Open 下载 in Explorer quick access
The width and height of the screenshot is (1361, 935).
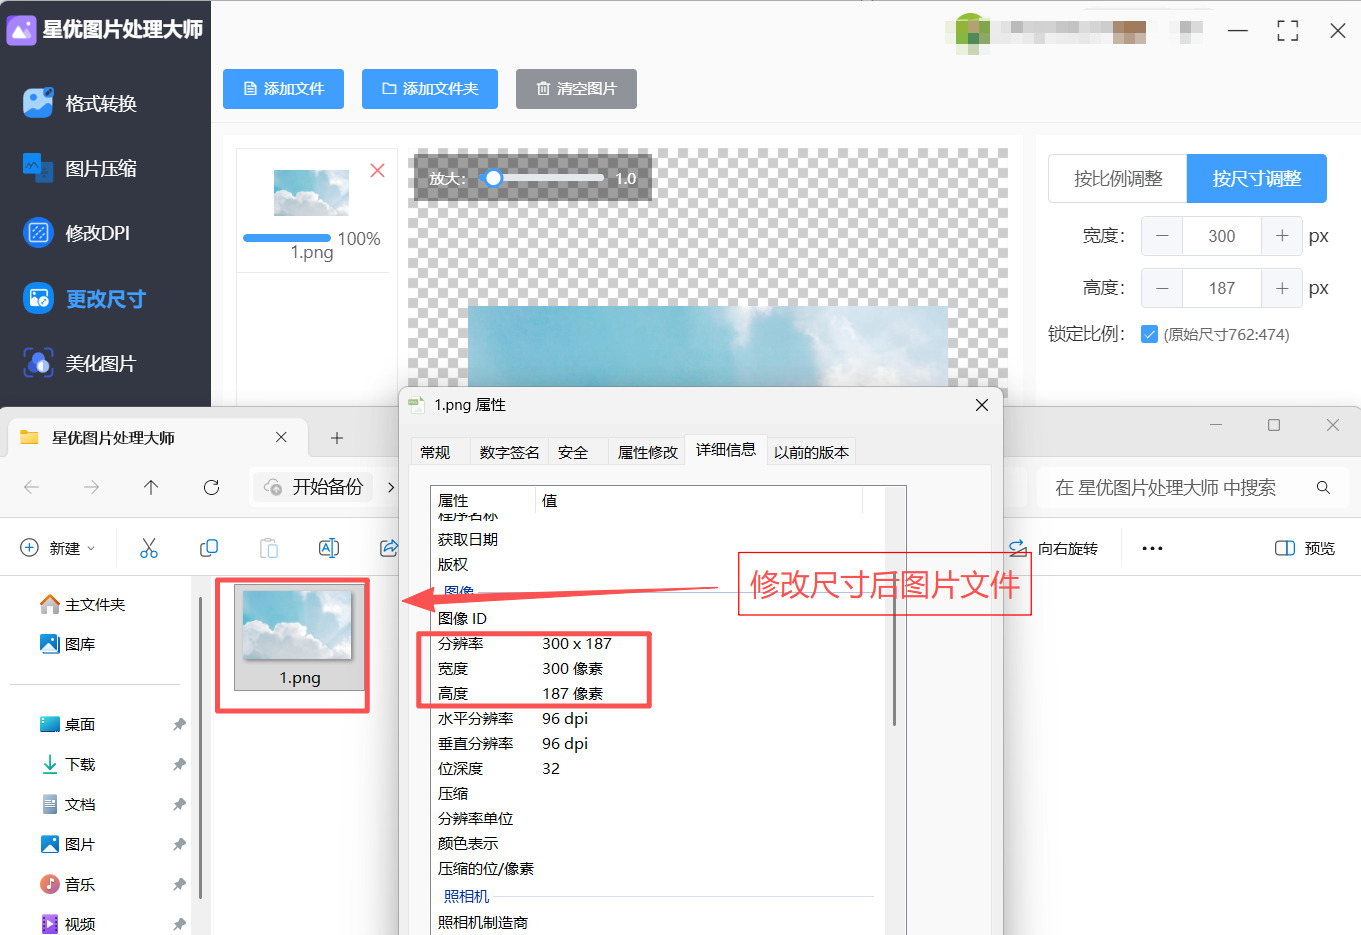pos(68,764)
